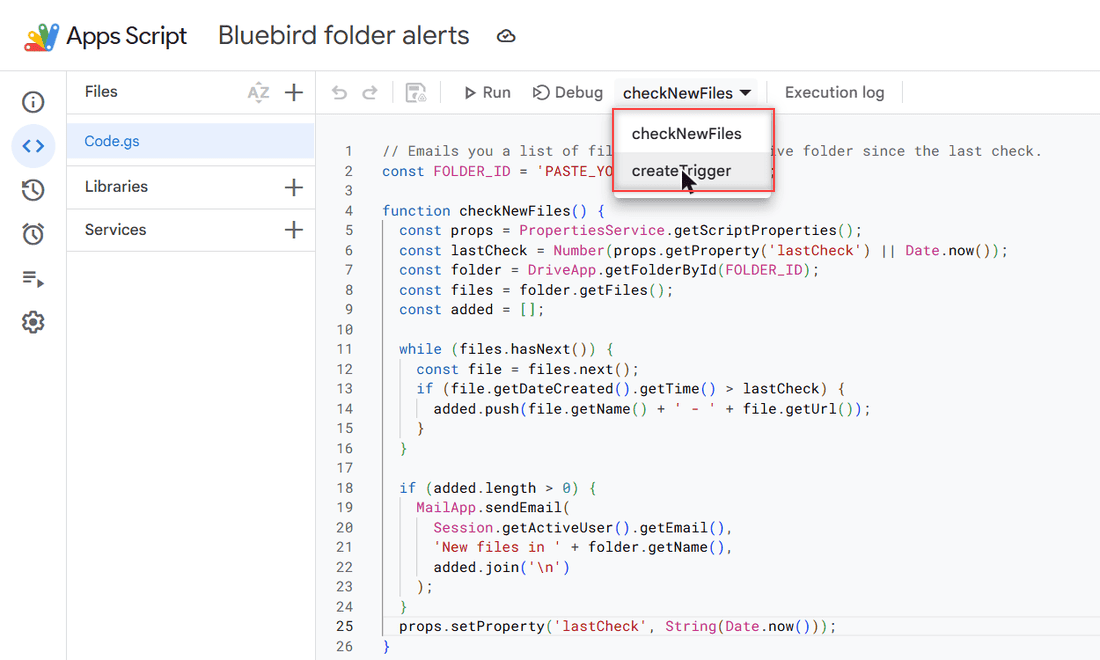Click the PropertiesService.getScriptProperties() line
The width and height of the screenshot is (1100, 660).
631,230
